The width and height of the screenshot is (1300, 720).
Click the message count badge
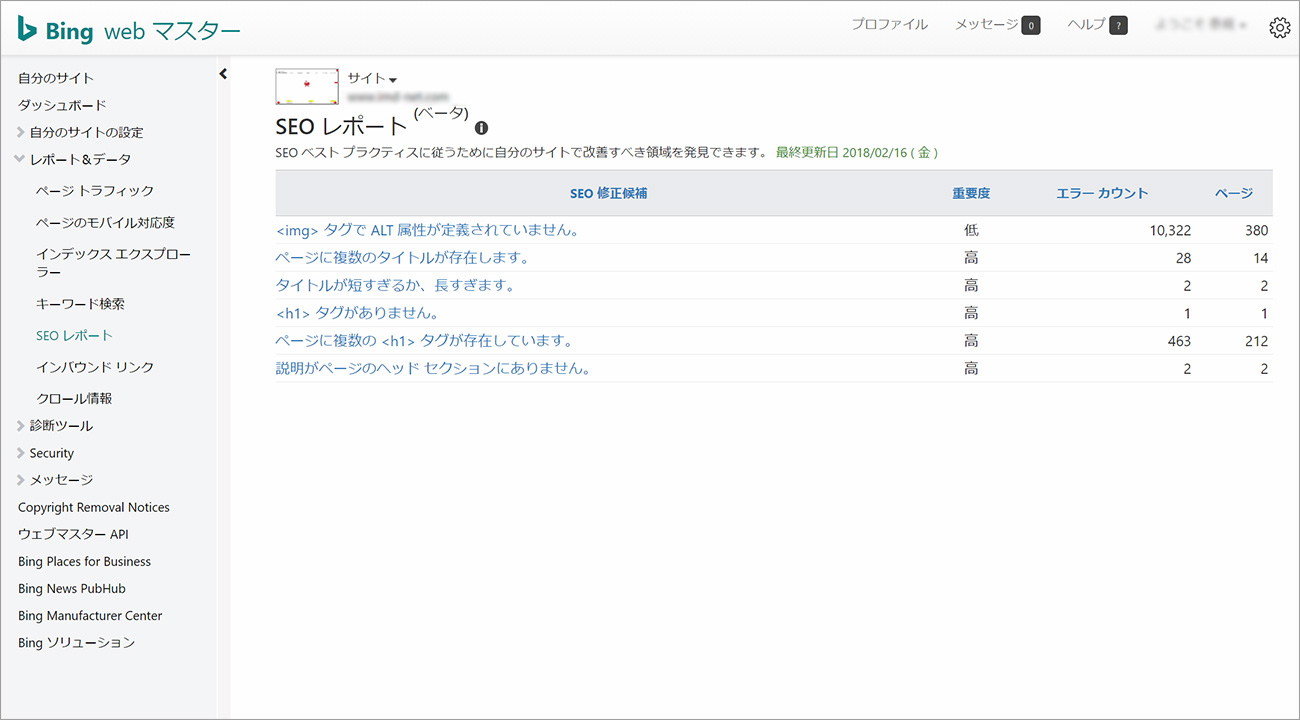coord(1031,26)
